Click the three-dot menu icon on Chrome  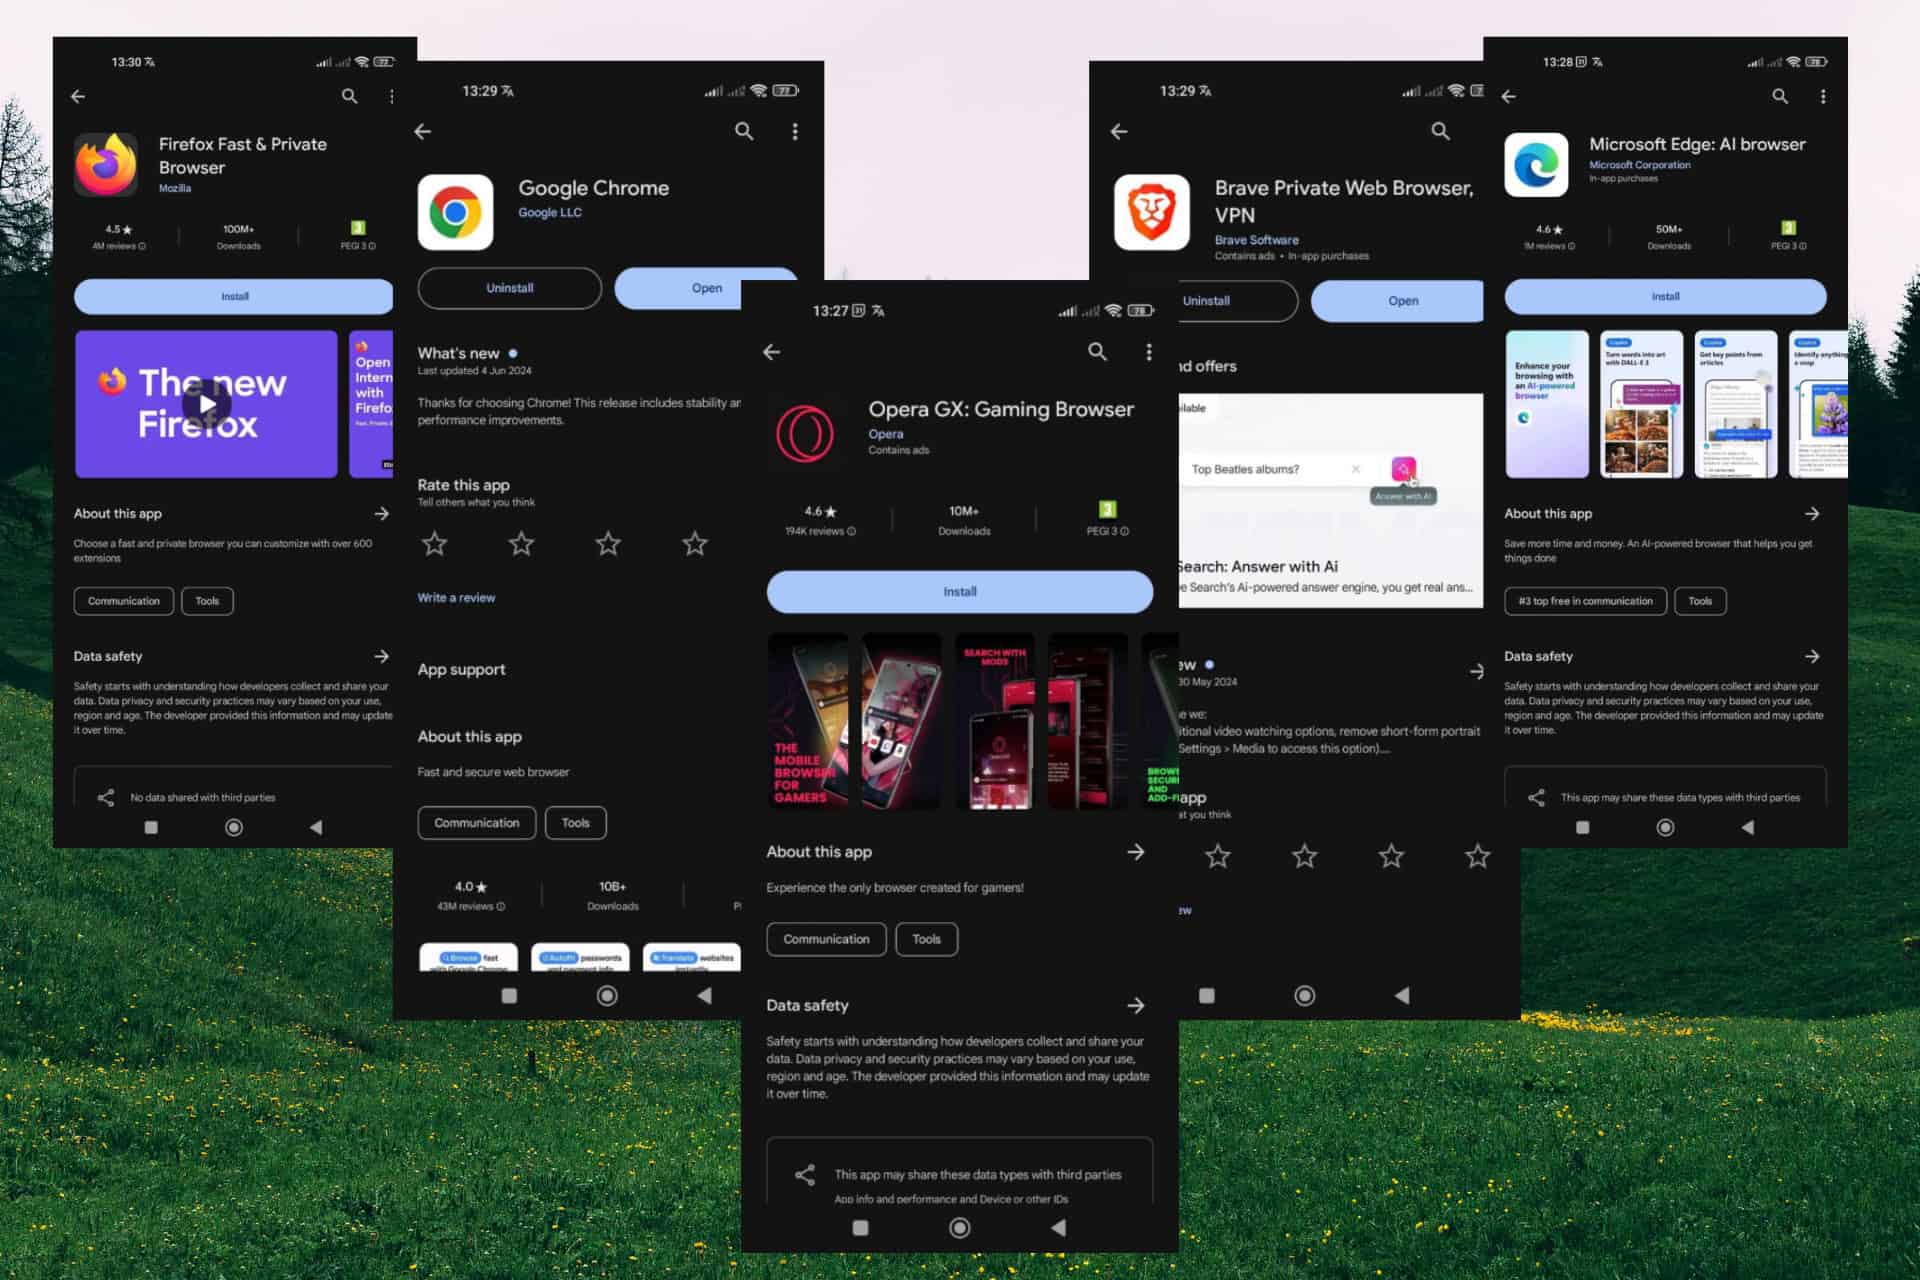tap(796, 130)
